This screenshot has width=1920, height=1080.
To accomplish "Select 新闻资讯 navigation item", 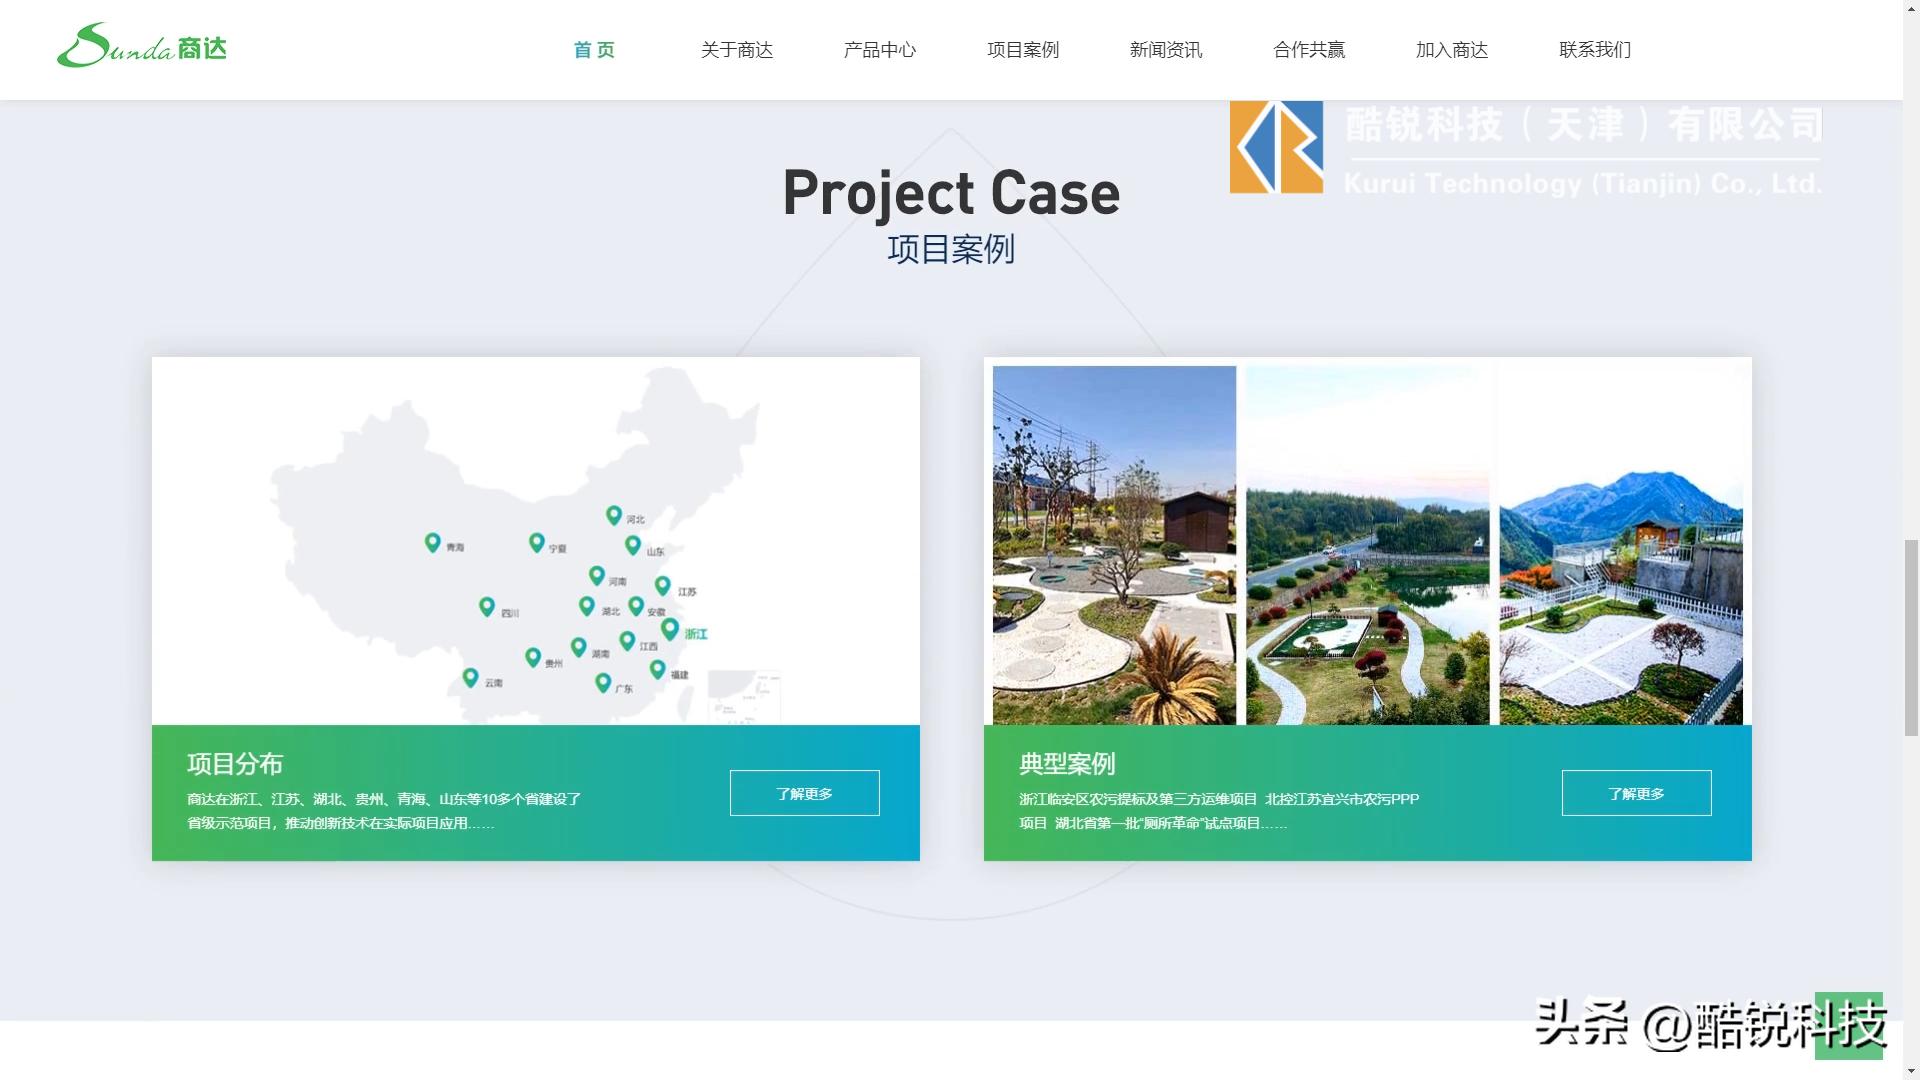I will [x=1165, y=50].
